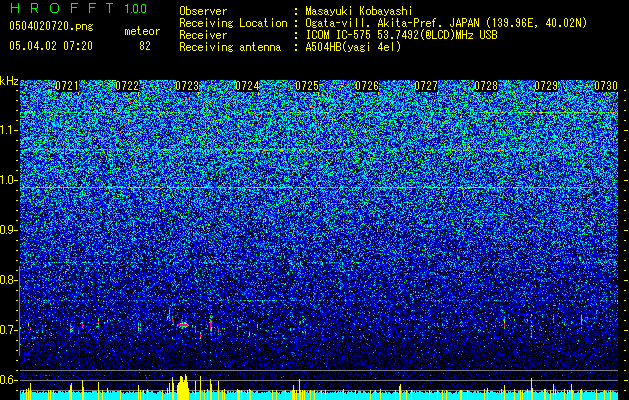Click the 0730 time marker
The image size is (629, 400).
(x=606, y=86)
